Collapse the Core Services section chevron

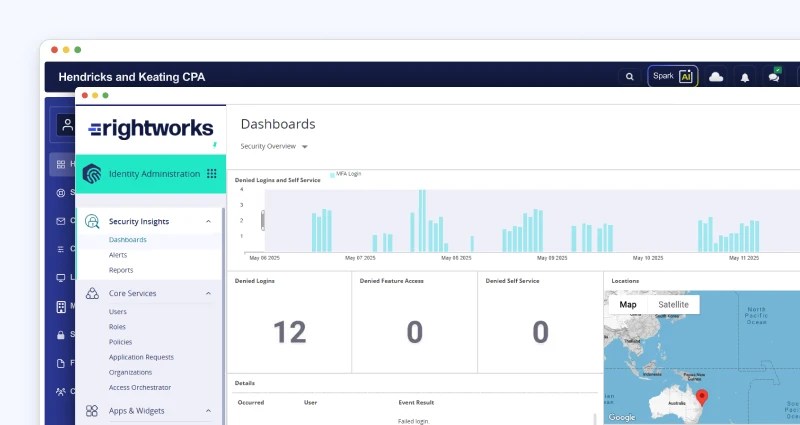coord(208,293)
